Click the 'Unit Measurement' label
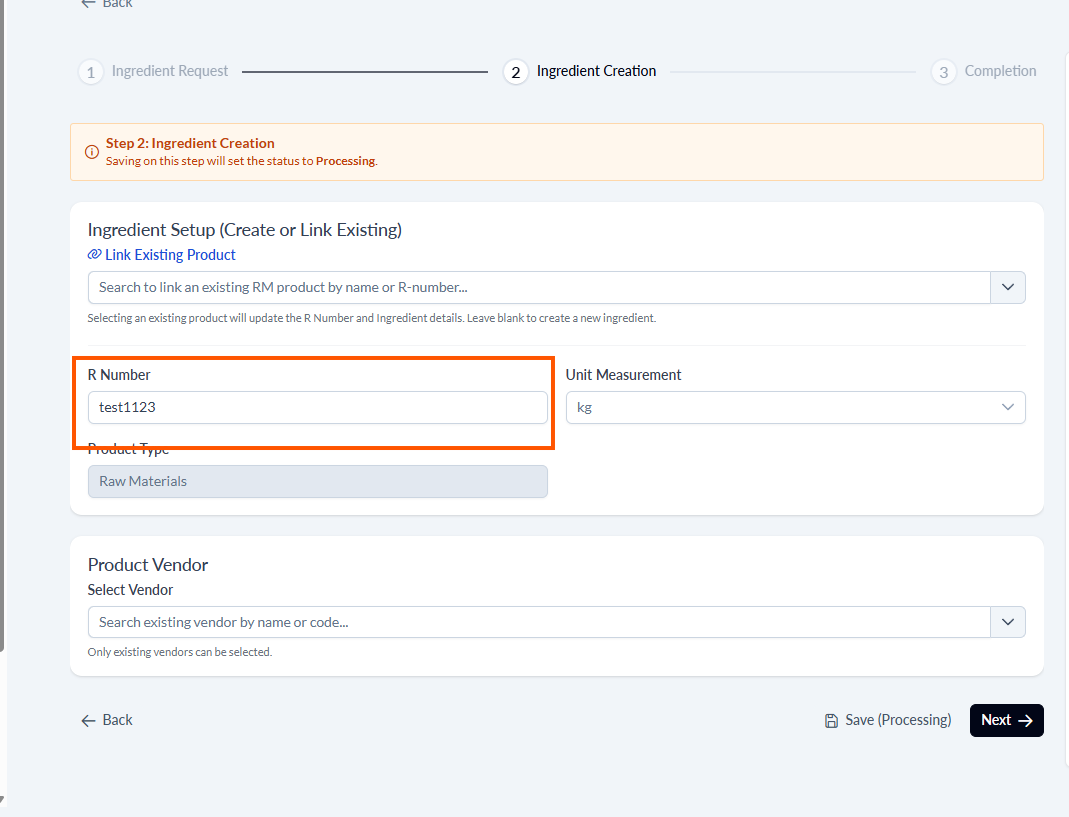The image size is (1069, 817). 623,375
